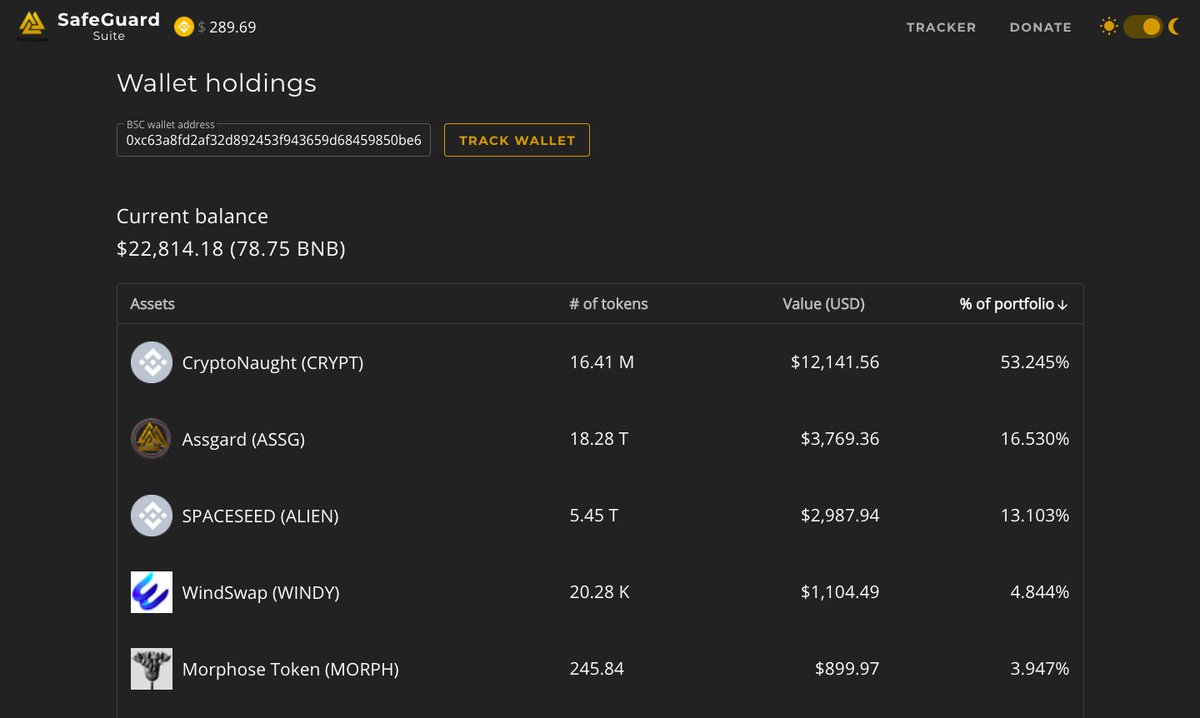The image size is (1200, 718).
Task: Click the 20.28 K token count
Action: point(600,592)
